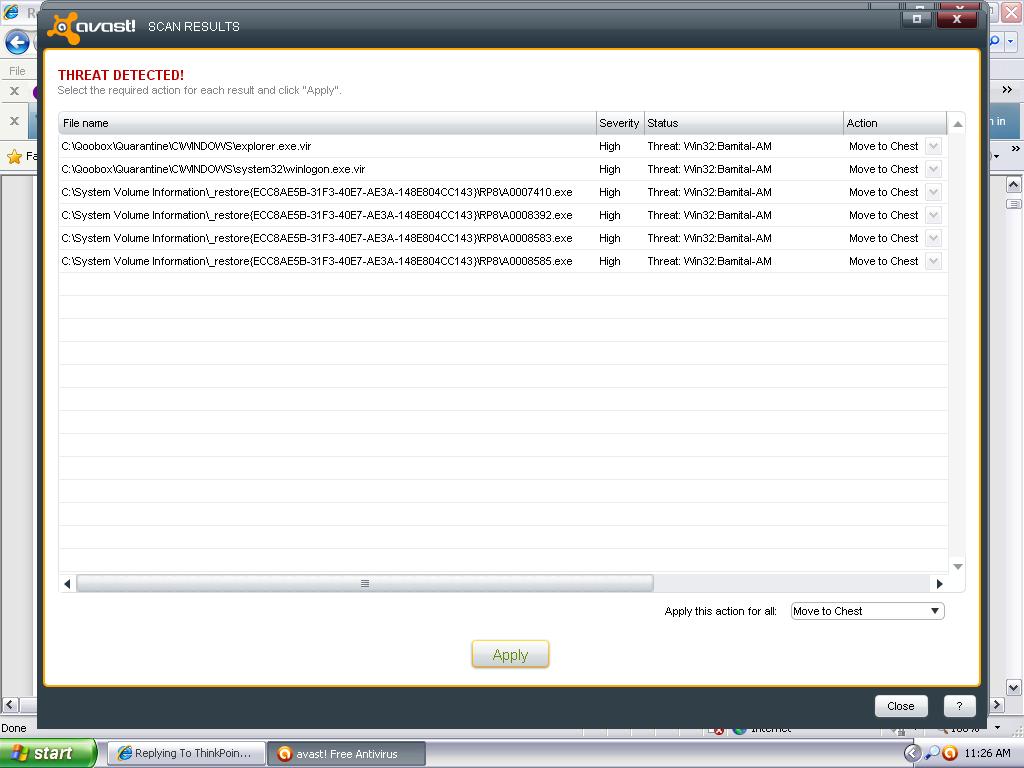Viewport: 1024px width, 768px height.
Task: Open the Favorites star in Internet Explorer
Action: point(14,156)
